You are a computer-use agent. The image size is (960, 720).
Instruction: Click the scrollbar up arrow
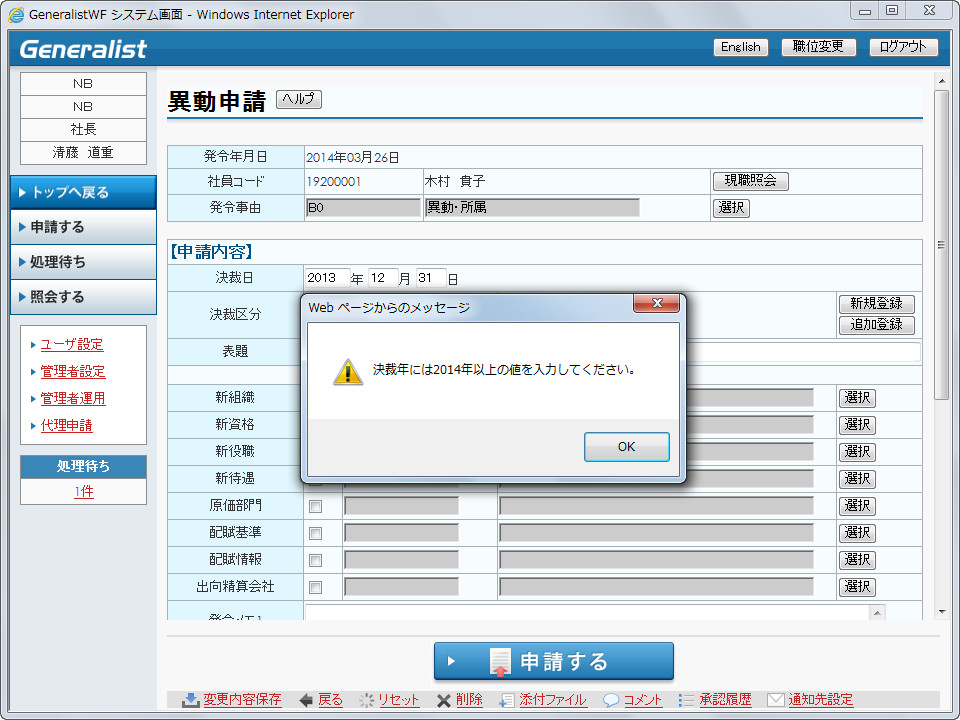pyautogui.click(x=941, y=80)
